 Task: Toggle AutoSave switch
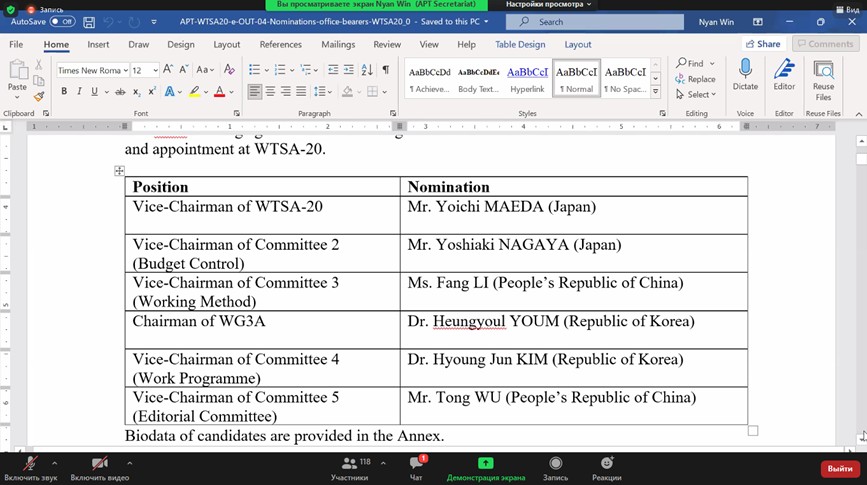(62, 22)
